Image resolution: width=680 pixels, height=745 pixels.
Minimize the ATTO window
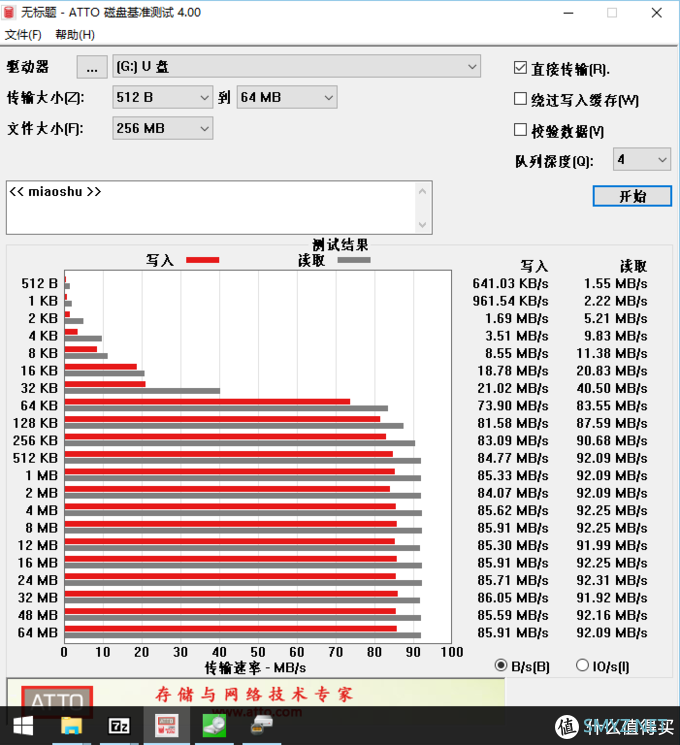(568, 13)
